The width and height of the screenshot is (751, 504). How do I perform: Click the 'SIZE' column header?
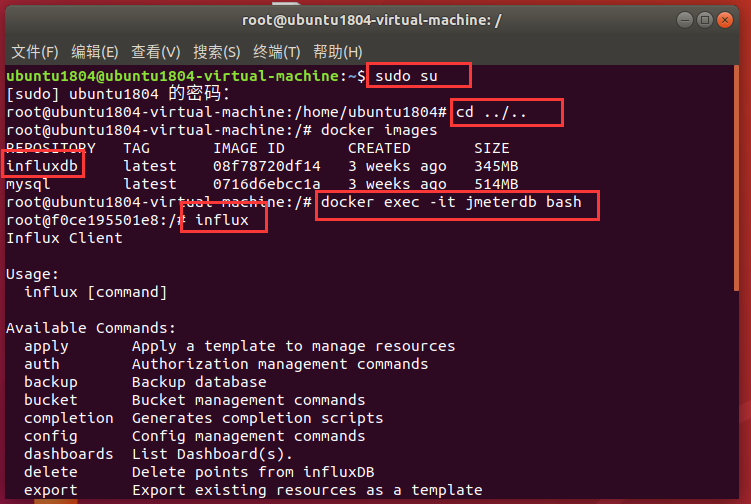(x=492, y=149)
